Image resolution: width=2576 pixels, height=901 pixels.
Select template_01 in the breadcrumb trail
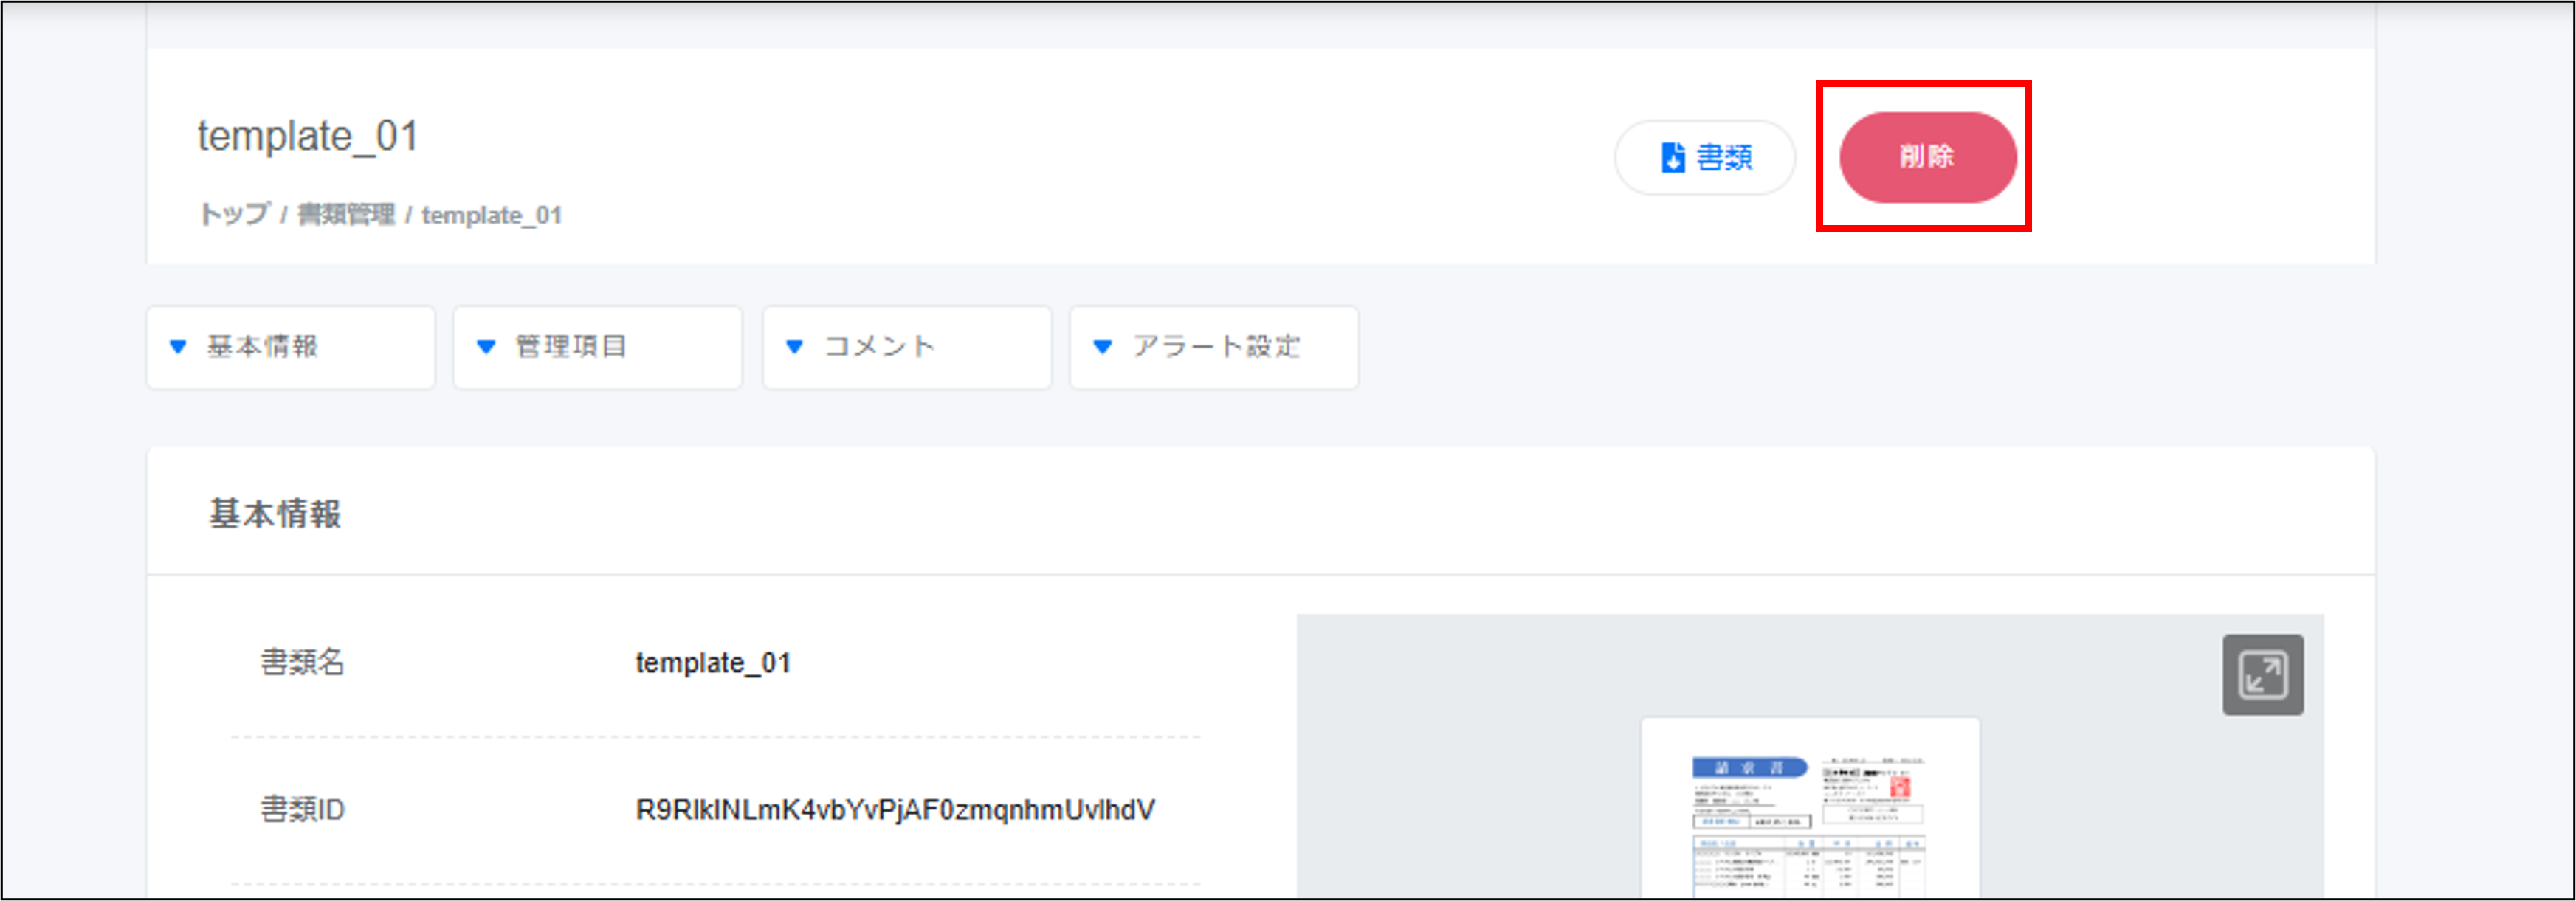point(491,214)
